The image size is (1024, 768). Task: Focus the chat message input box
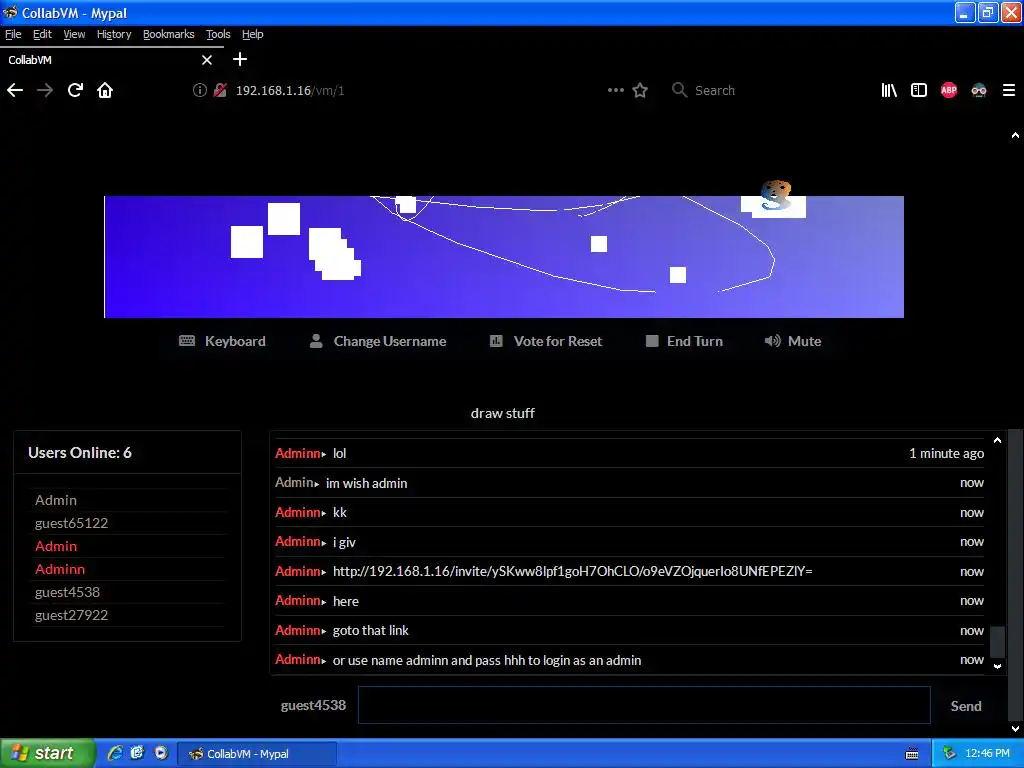point(644,705)
